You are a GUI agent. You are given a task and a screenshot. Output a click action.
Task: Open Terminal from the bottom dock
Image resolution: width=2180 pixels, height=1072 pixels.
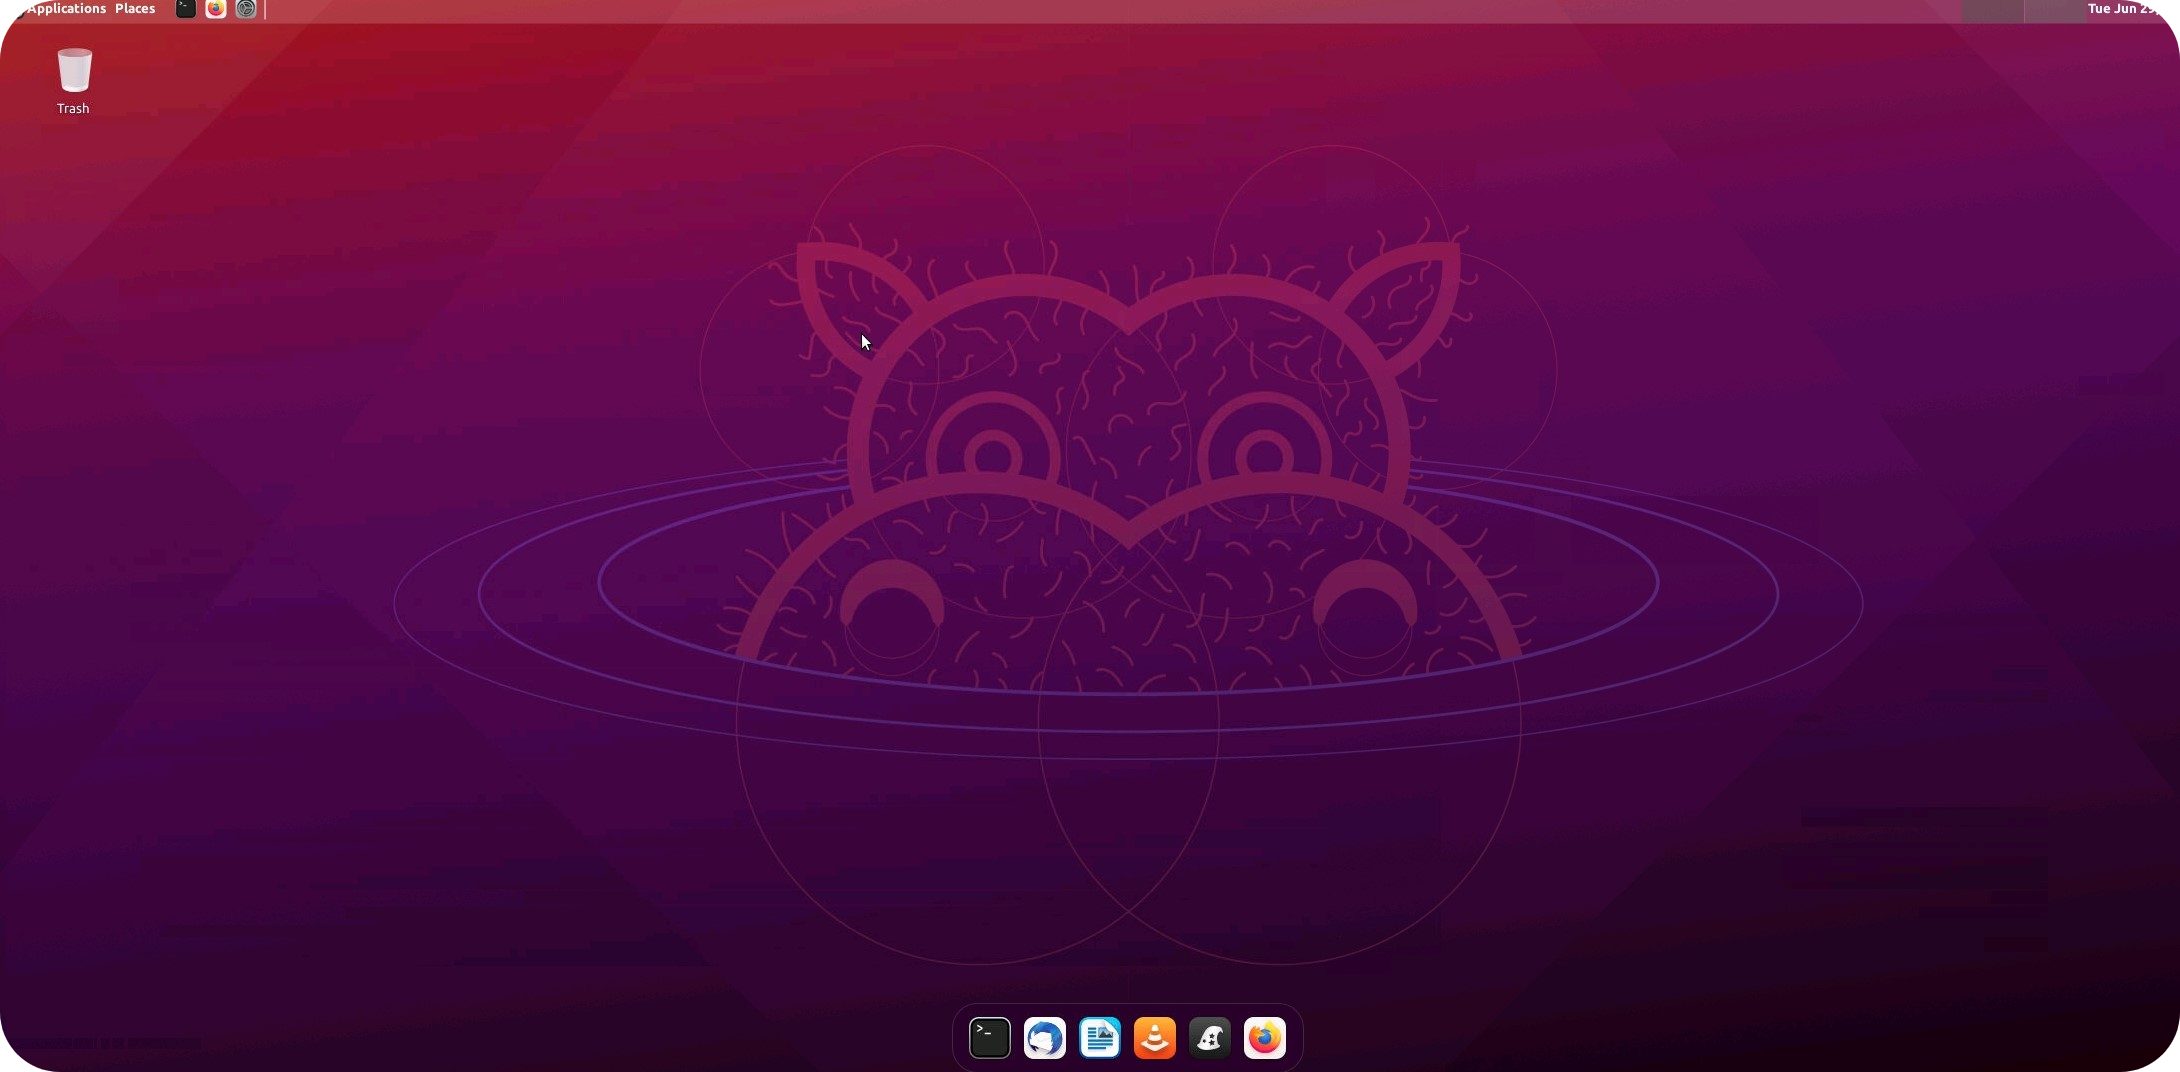(990, 1038)
